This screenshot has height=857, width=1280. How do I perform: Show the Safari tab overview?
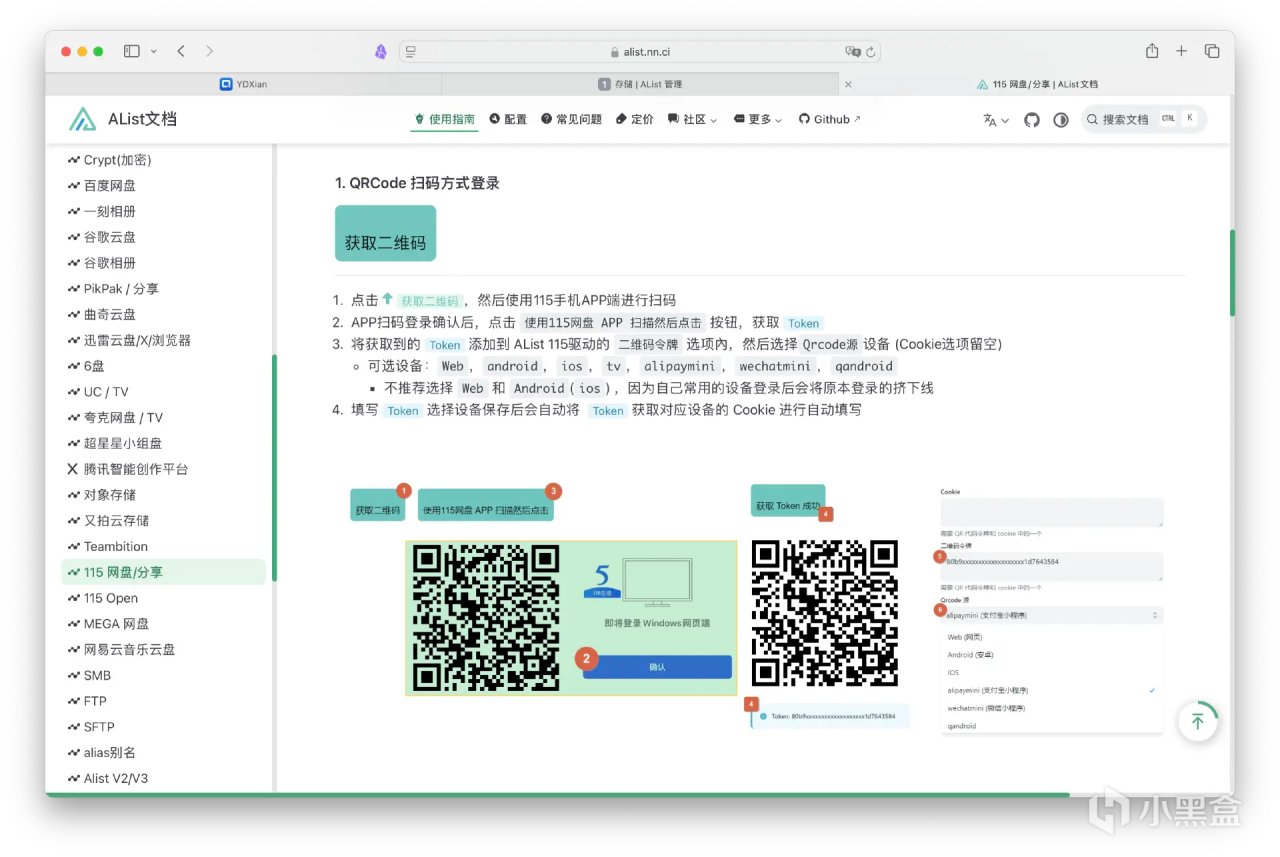pyautogui.click(x=1211, y=51)
